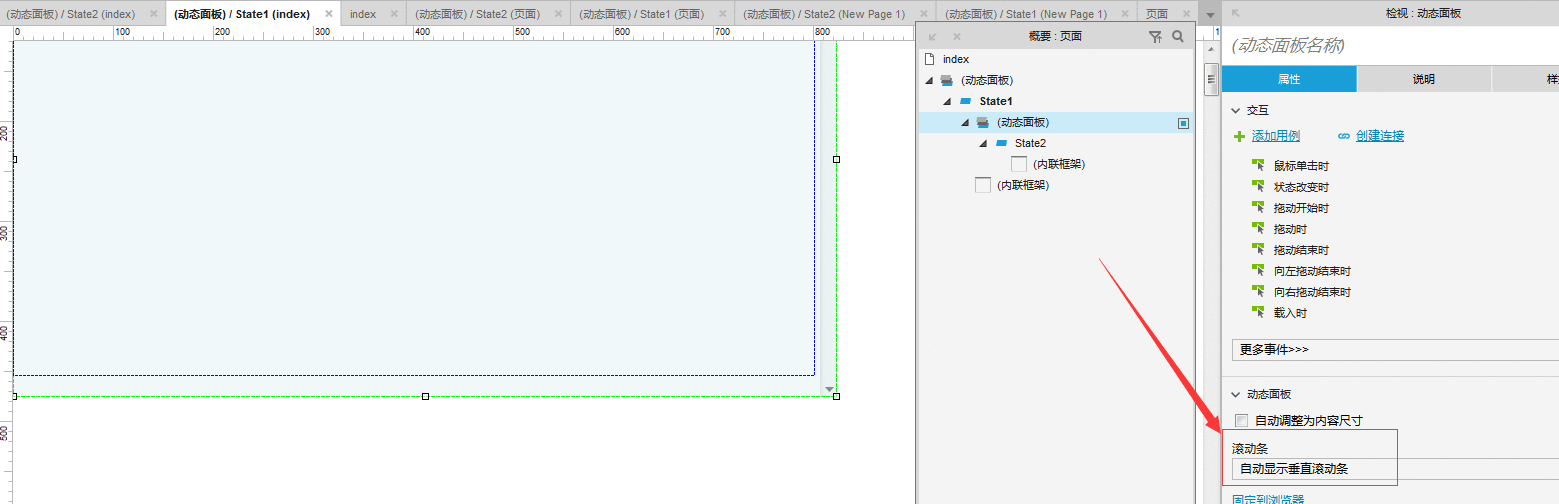
Task: Switch to the 说明 tab
Action: (x=1424, y=79)
